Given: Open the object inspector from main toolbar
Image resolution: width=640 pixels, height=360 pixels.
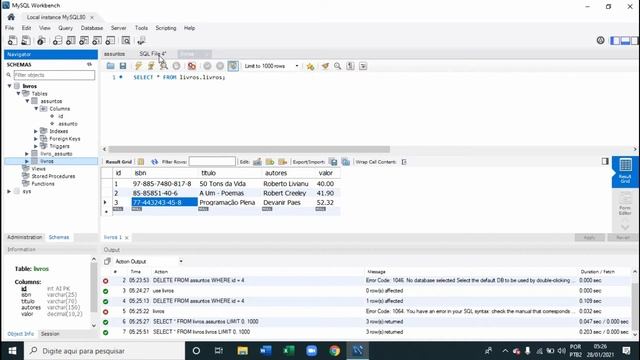Looking at the screenshot, I should tap(41, 40).
